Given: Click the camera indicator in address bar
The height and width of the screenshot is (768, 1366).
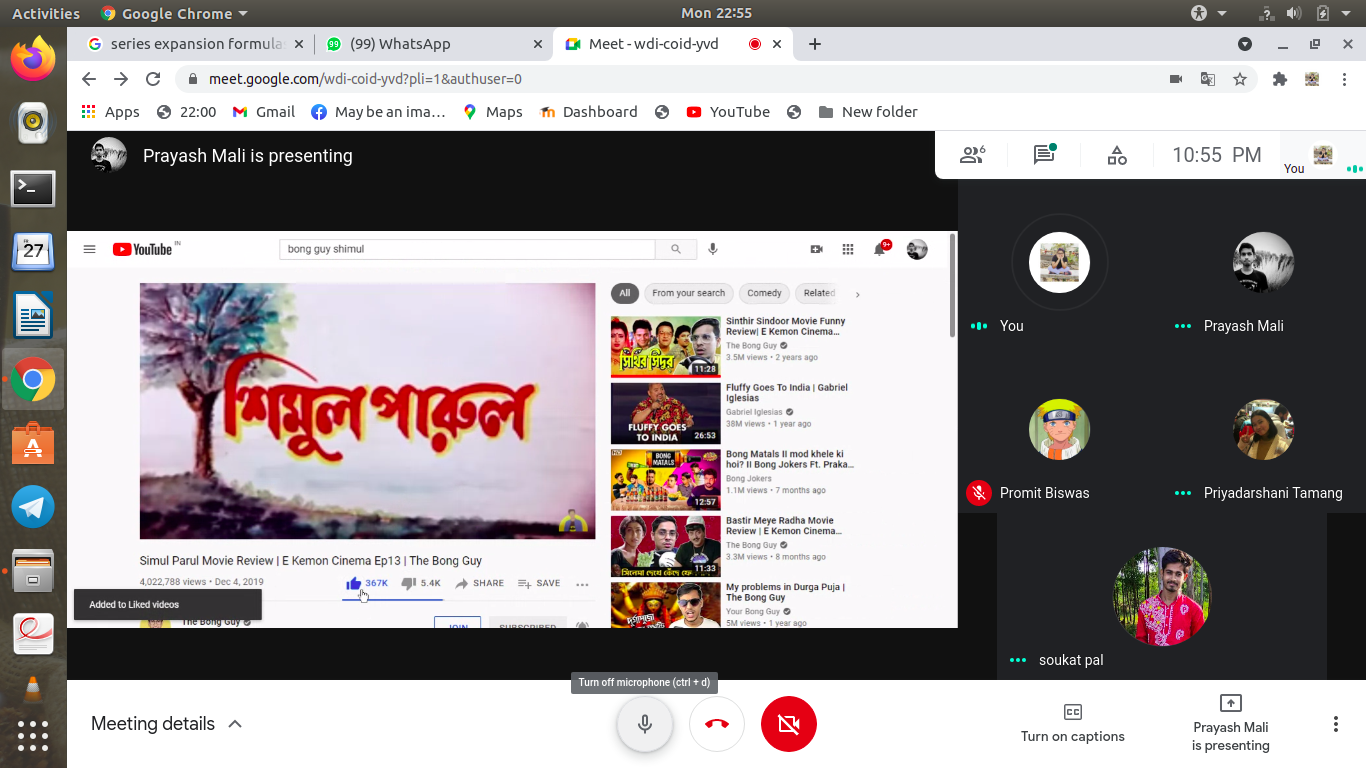Looking at the screenshot, I should tap(1176, 79).
